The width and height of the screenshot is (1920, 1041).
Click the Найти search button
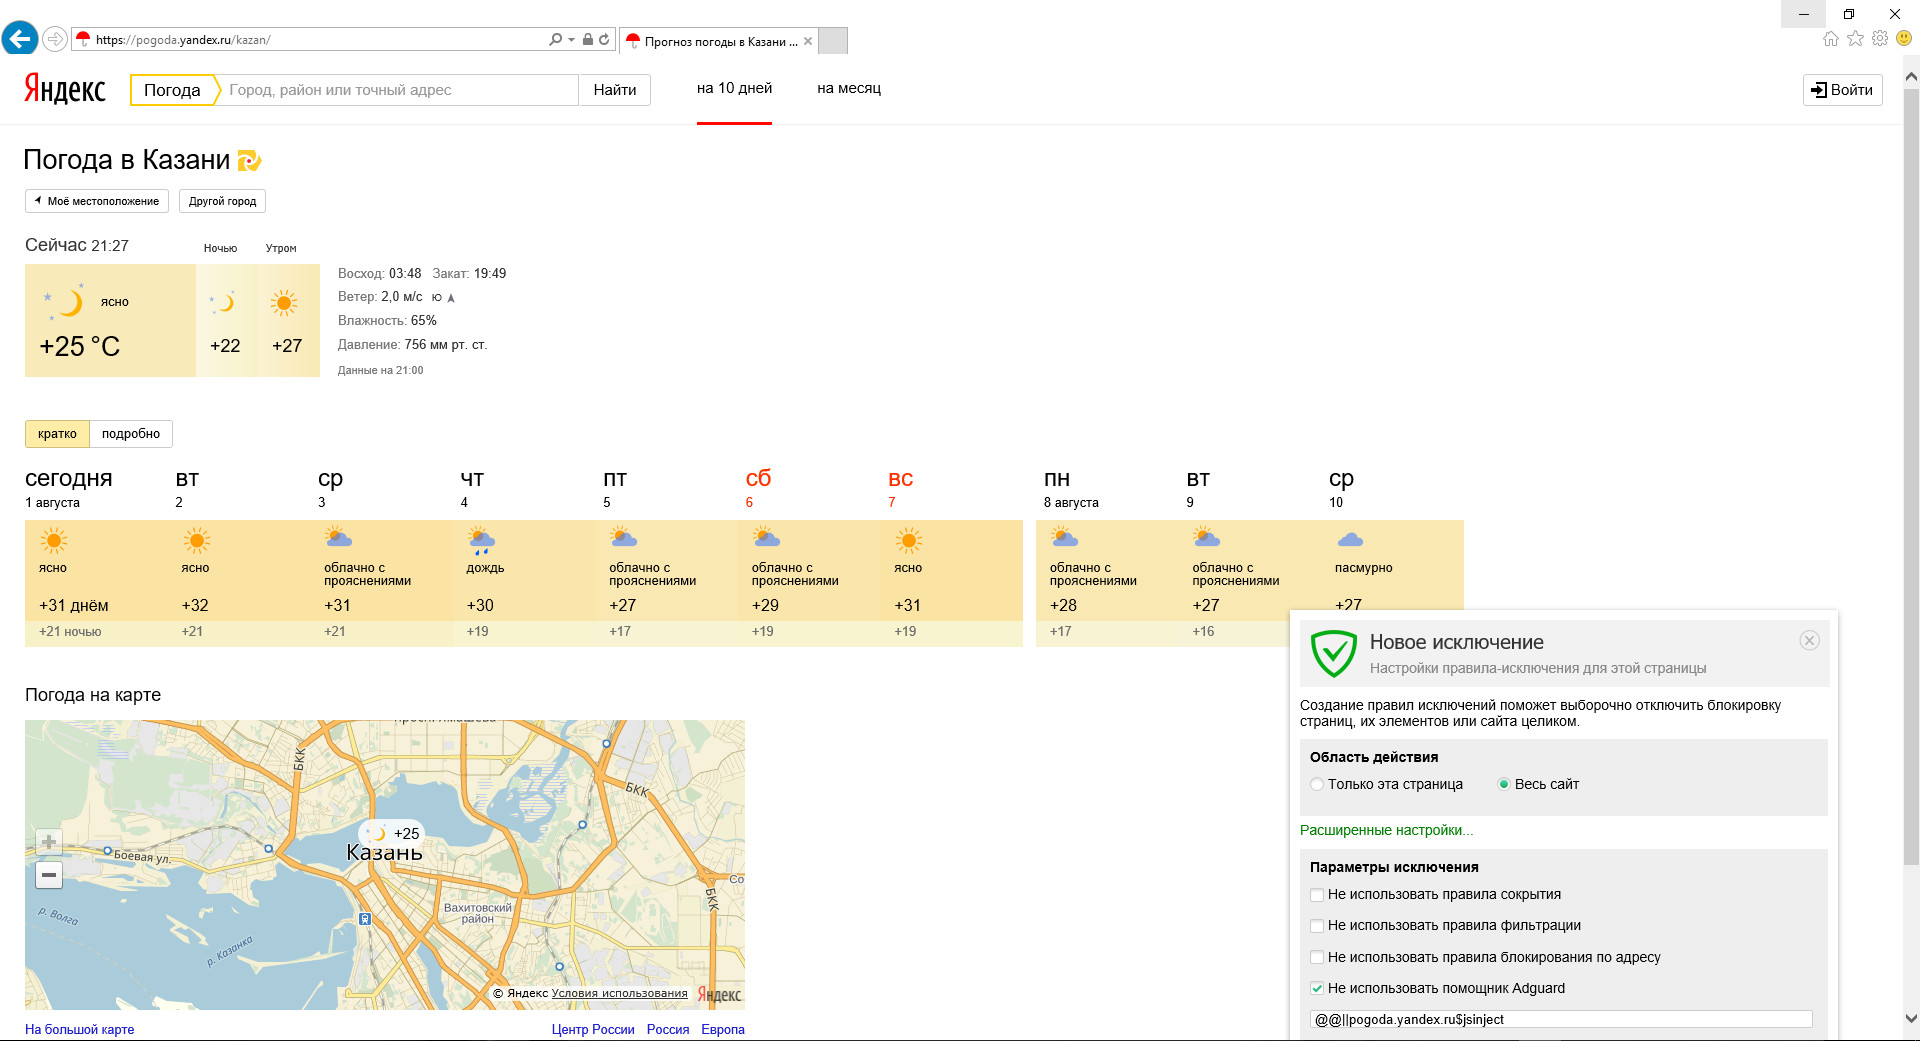point(615,90)
